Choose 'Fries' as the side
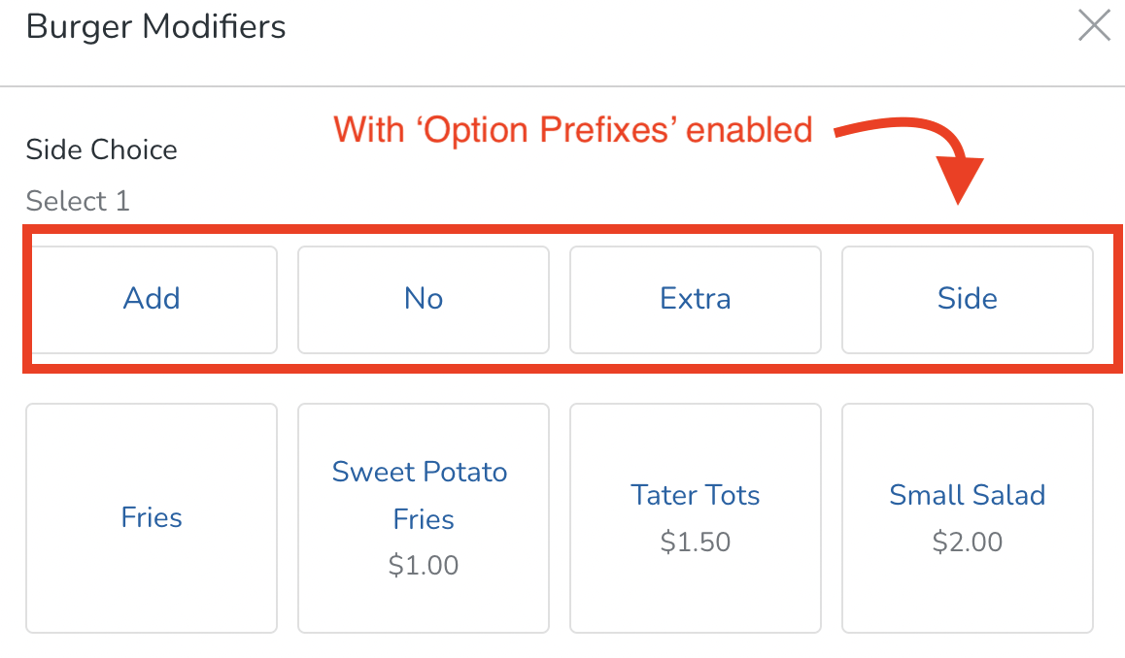1125x658 pixels. point(151,517)
